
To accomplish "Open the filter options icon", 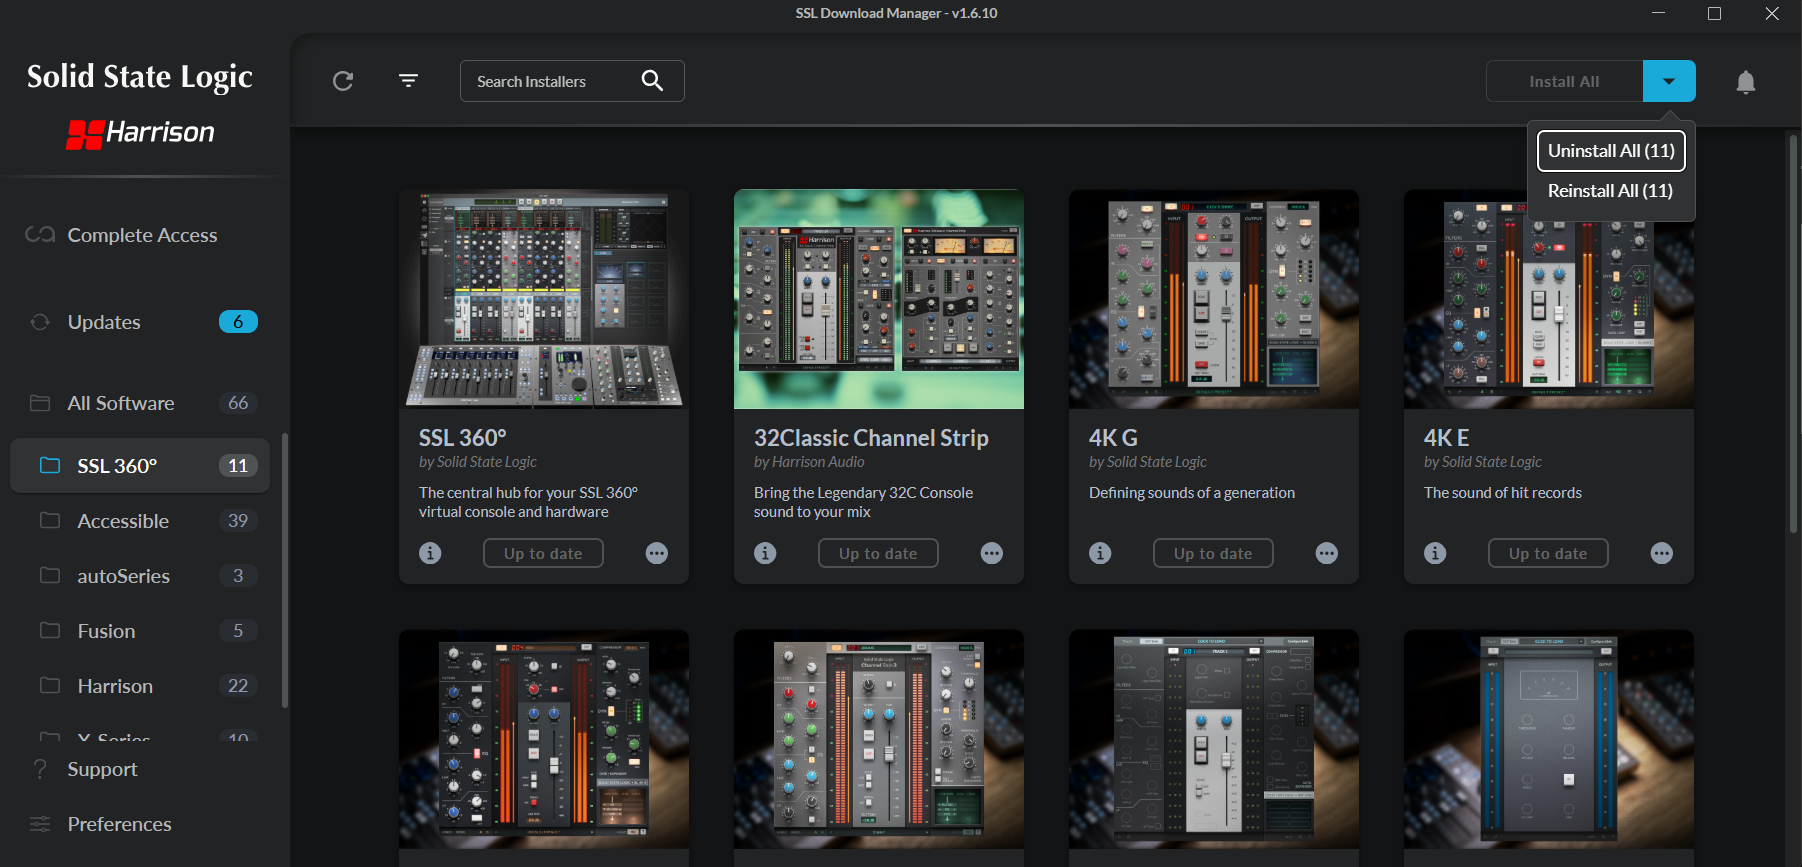I will point(408,80).
